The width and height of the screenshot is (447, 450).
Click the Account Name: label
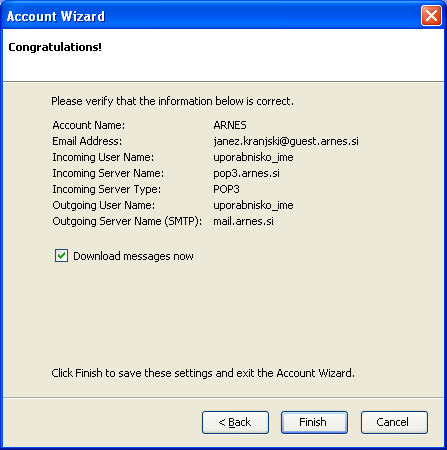tap(89, 125)
